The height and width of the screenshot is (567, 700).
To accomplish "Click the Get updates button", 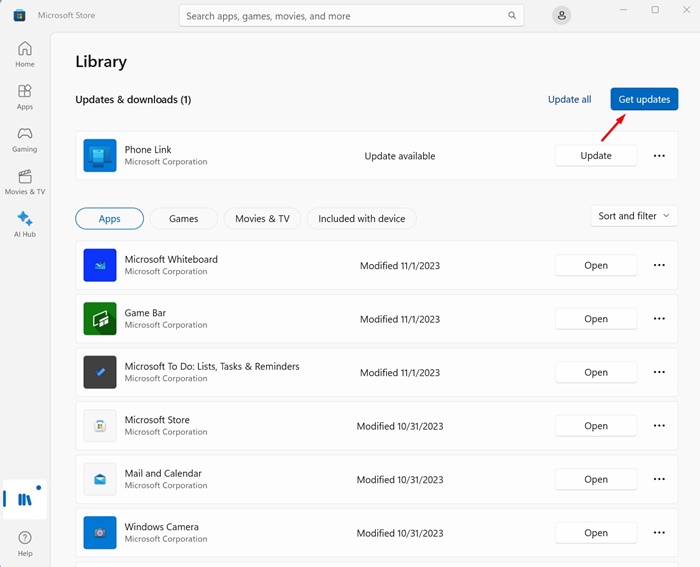I will tap(644, 99).
